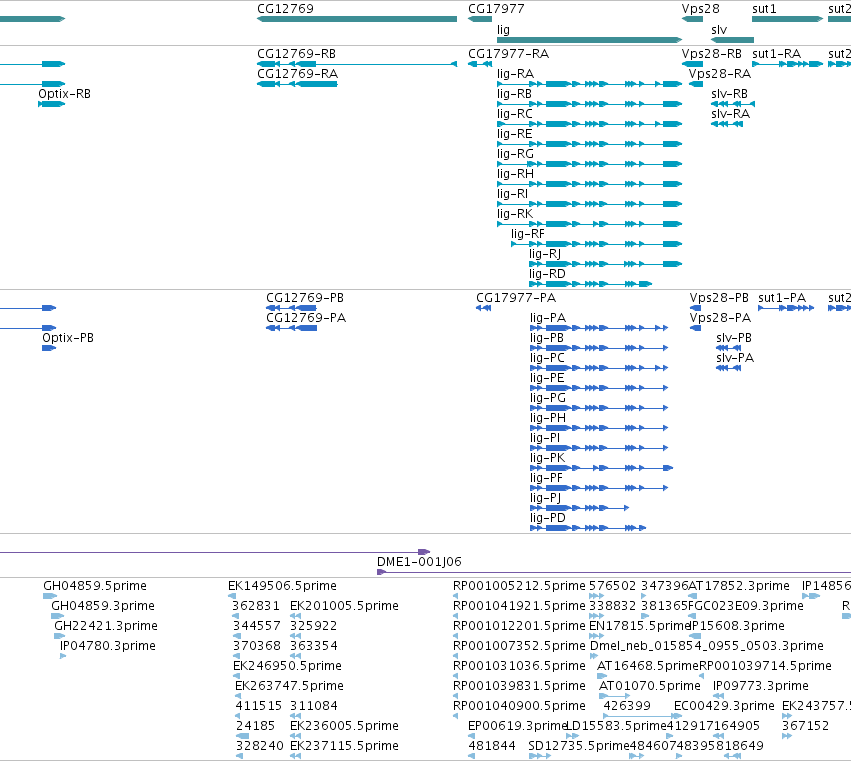Image resolution: width=851 pixels, height=761 pixels.
Task: Click the IP09773.3prime EST label
Action: coord(761,686)
